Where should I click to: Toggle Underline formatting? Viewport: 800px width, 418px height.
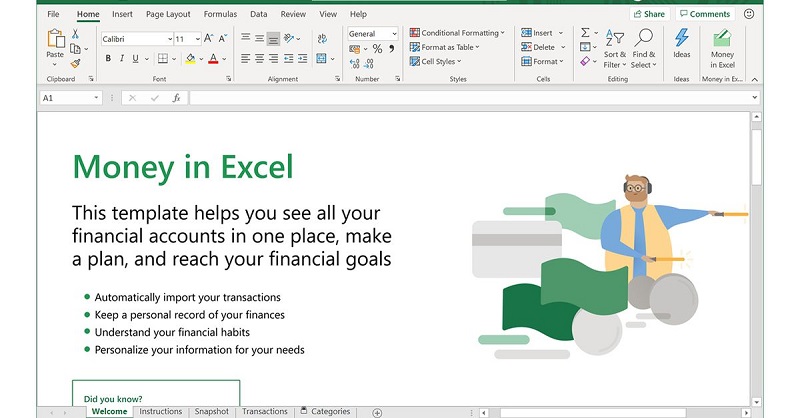(x=137, y=59)
